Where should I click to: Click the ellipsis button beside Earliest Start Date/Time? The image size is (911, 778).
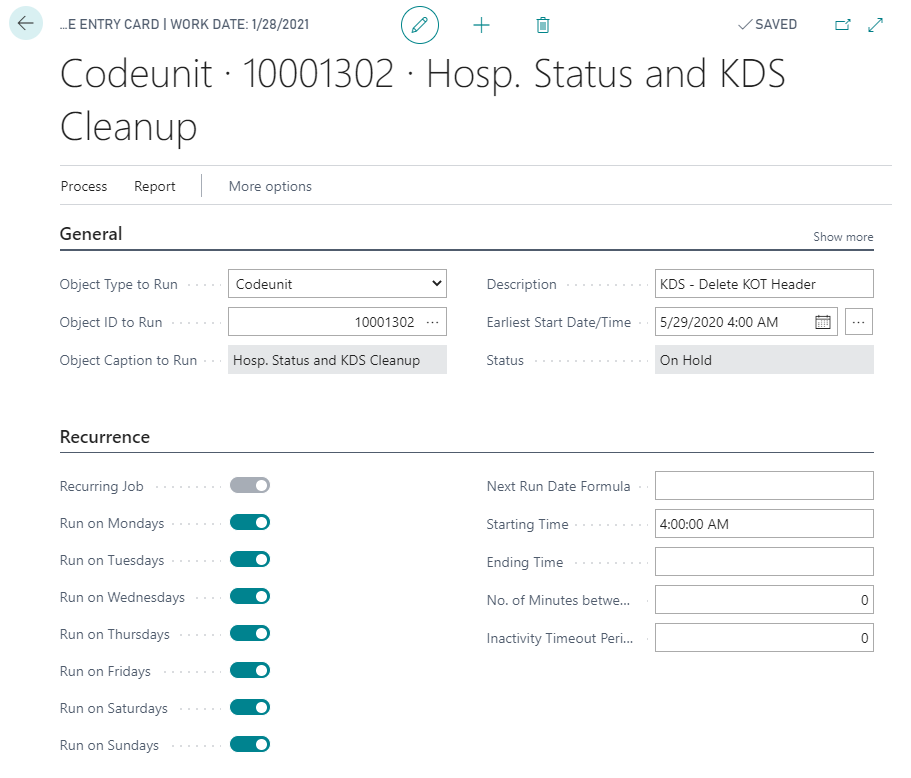click(x=859, y=322)
